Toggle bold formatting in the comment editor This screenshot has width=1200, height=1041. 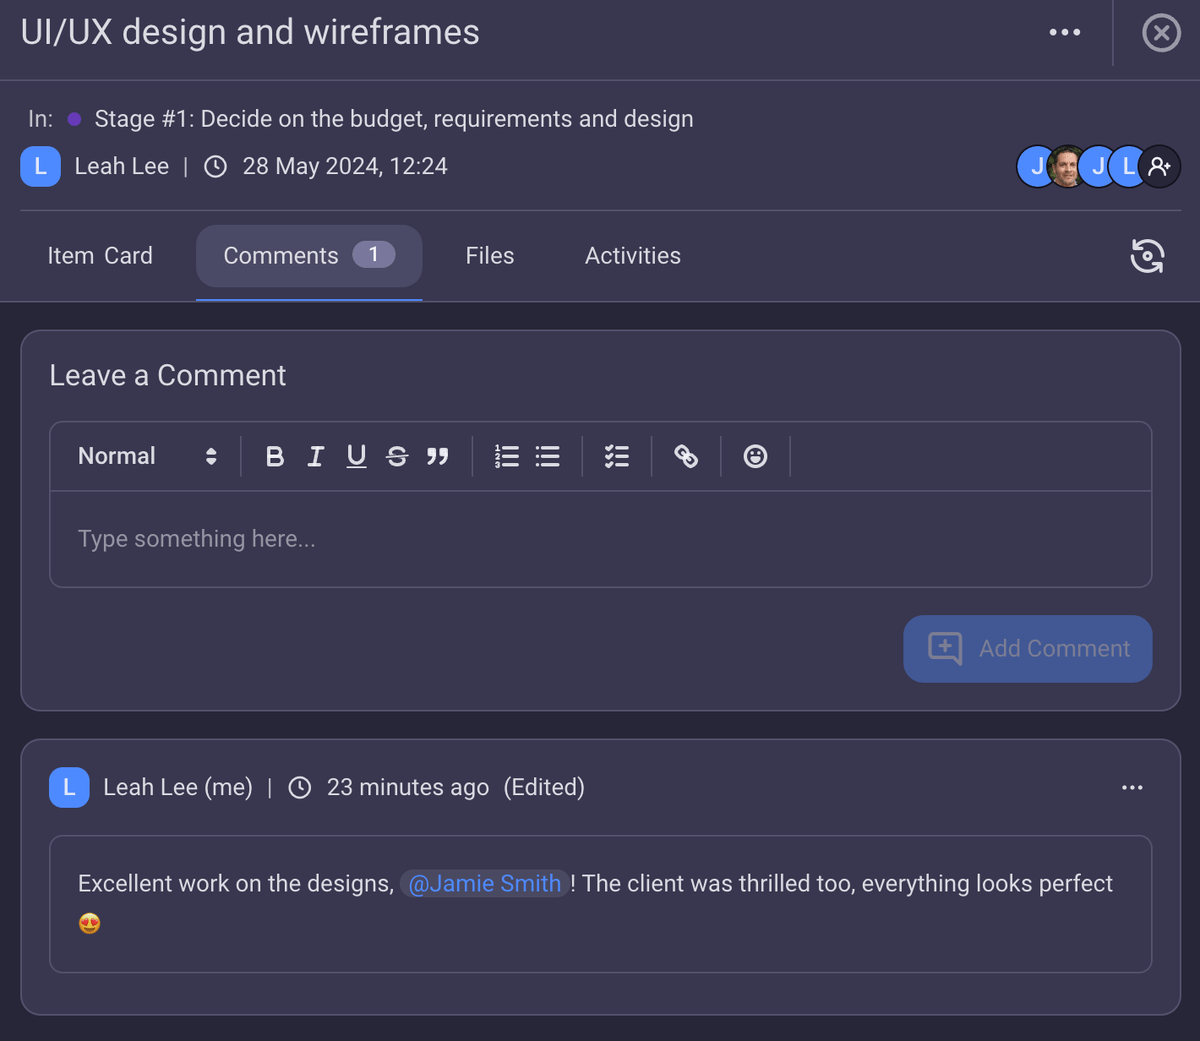coord(275,456)
